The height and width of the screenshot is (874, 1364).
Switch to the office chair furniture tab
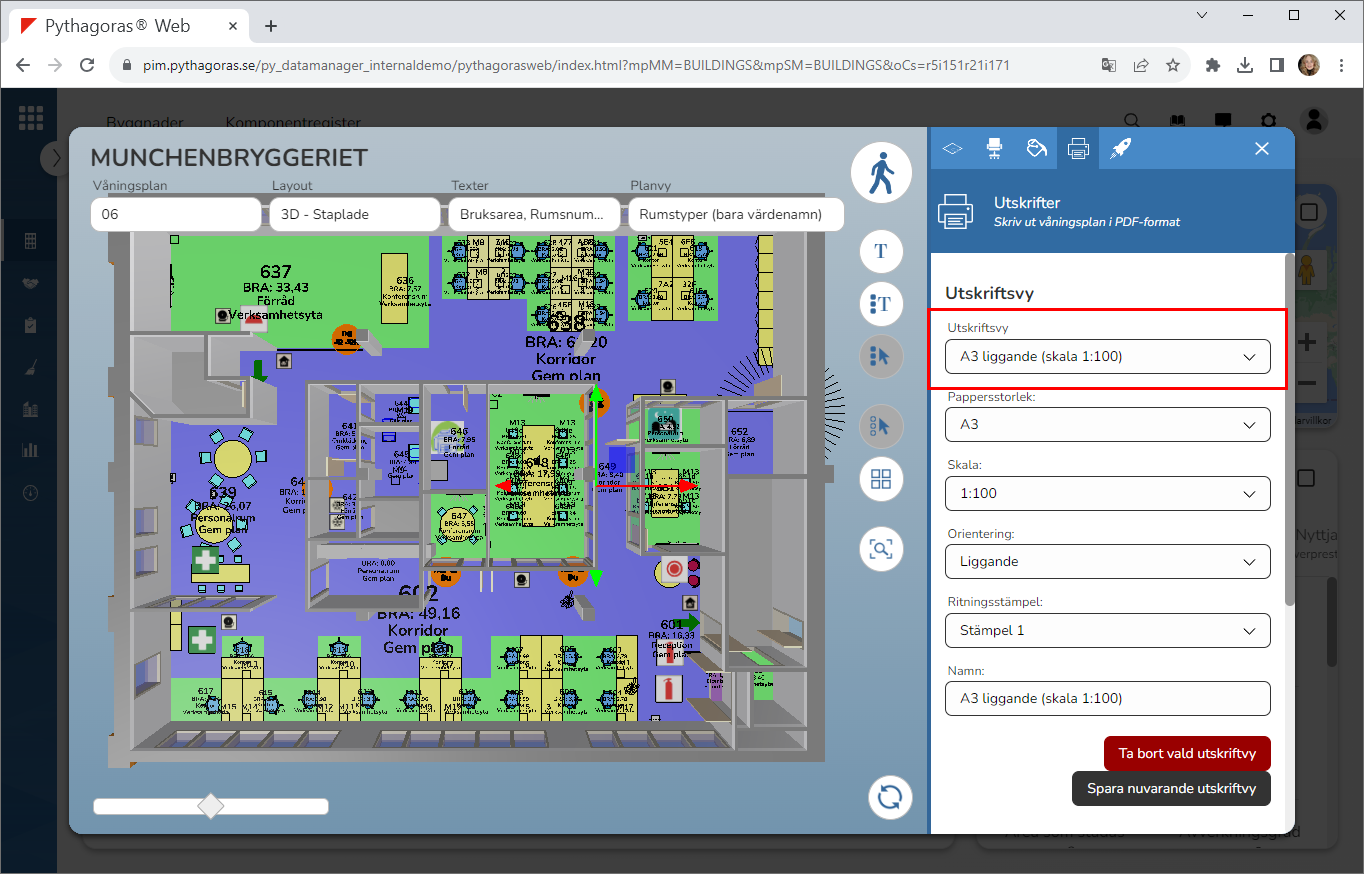(994, 149)
